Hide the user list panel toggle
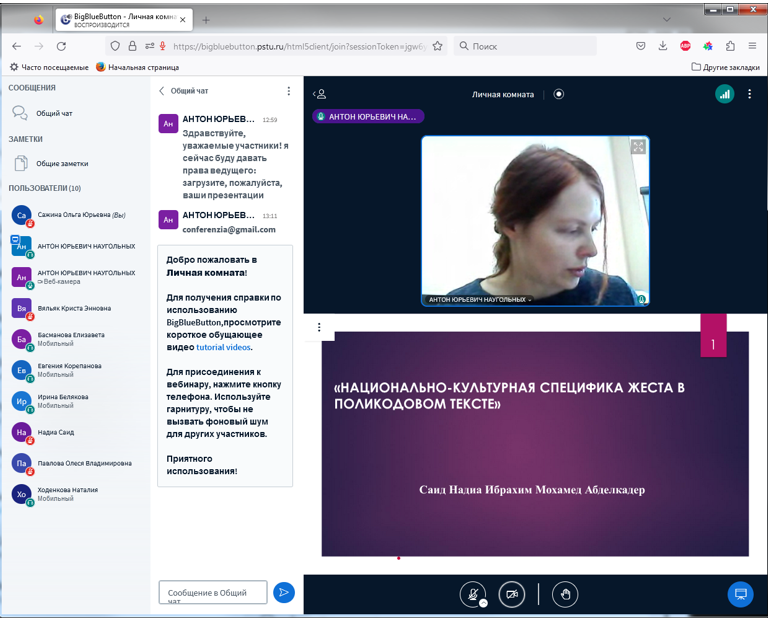The height and width of the screenshot is (618, 768). [x=320, y=94]
